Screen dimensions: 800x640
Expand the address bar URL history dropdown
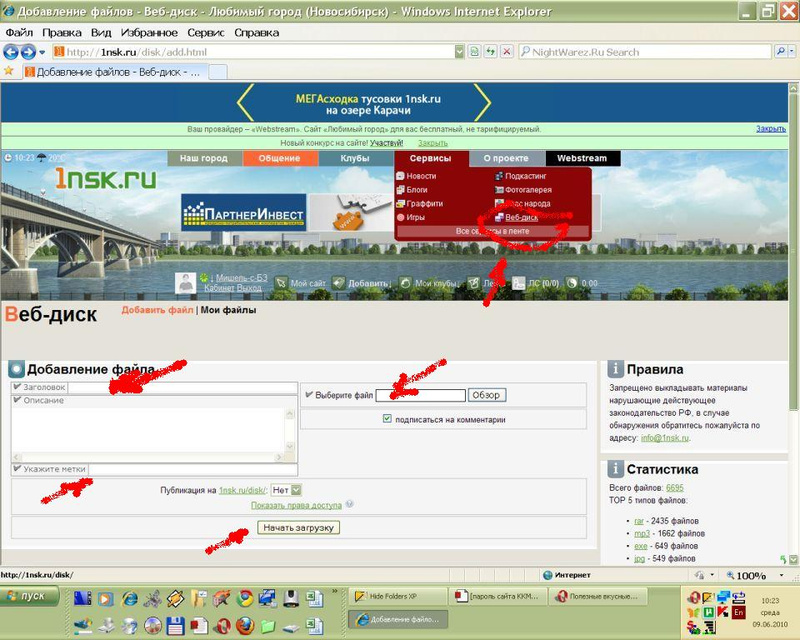click(459, 52)
